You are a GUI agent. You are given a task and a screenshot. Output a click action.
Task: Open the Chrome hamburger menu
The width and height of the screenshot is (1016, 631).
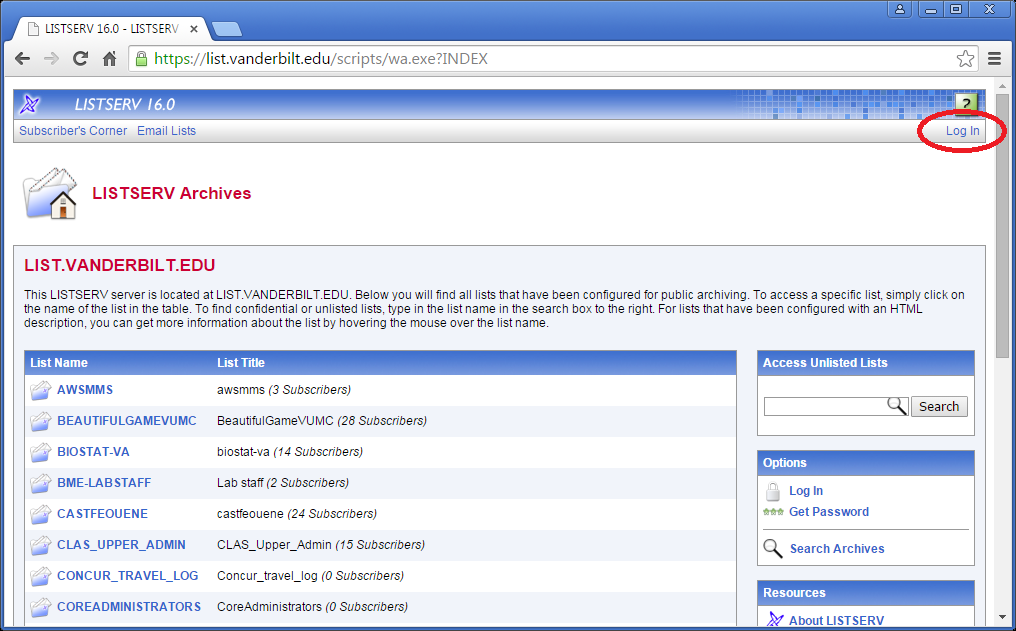click(995, 59)
